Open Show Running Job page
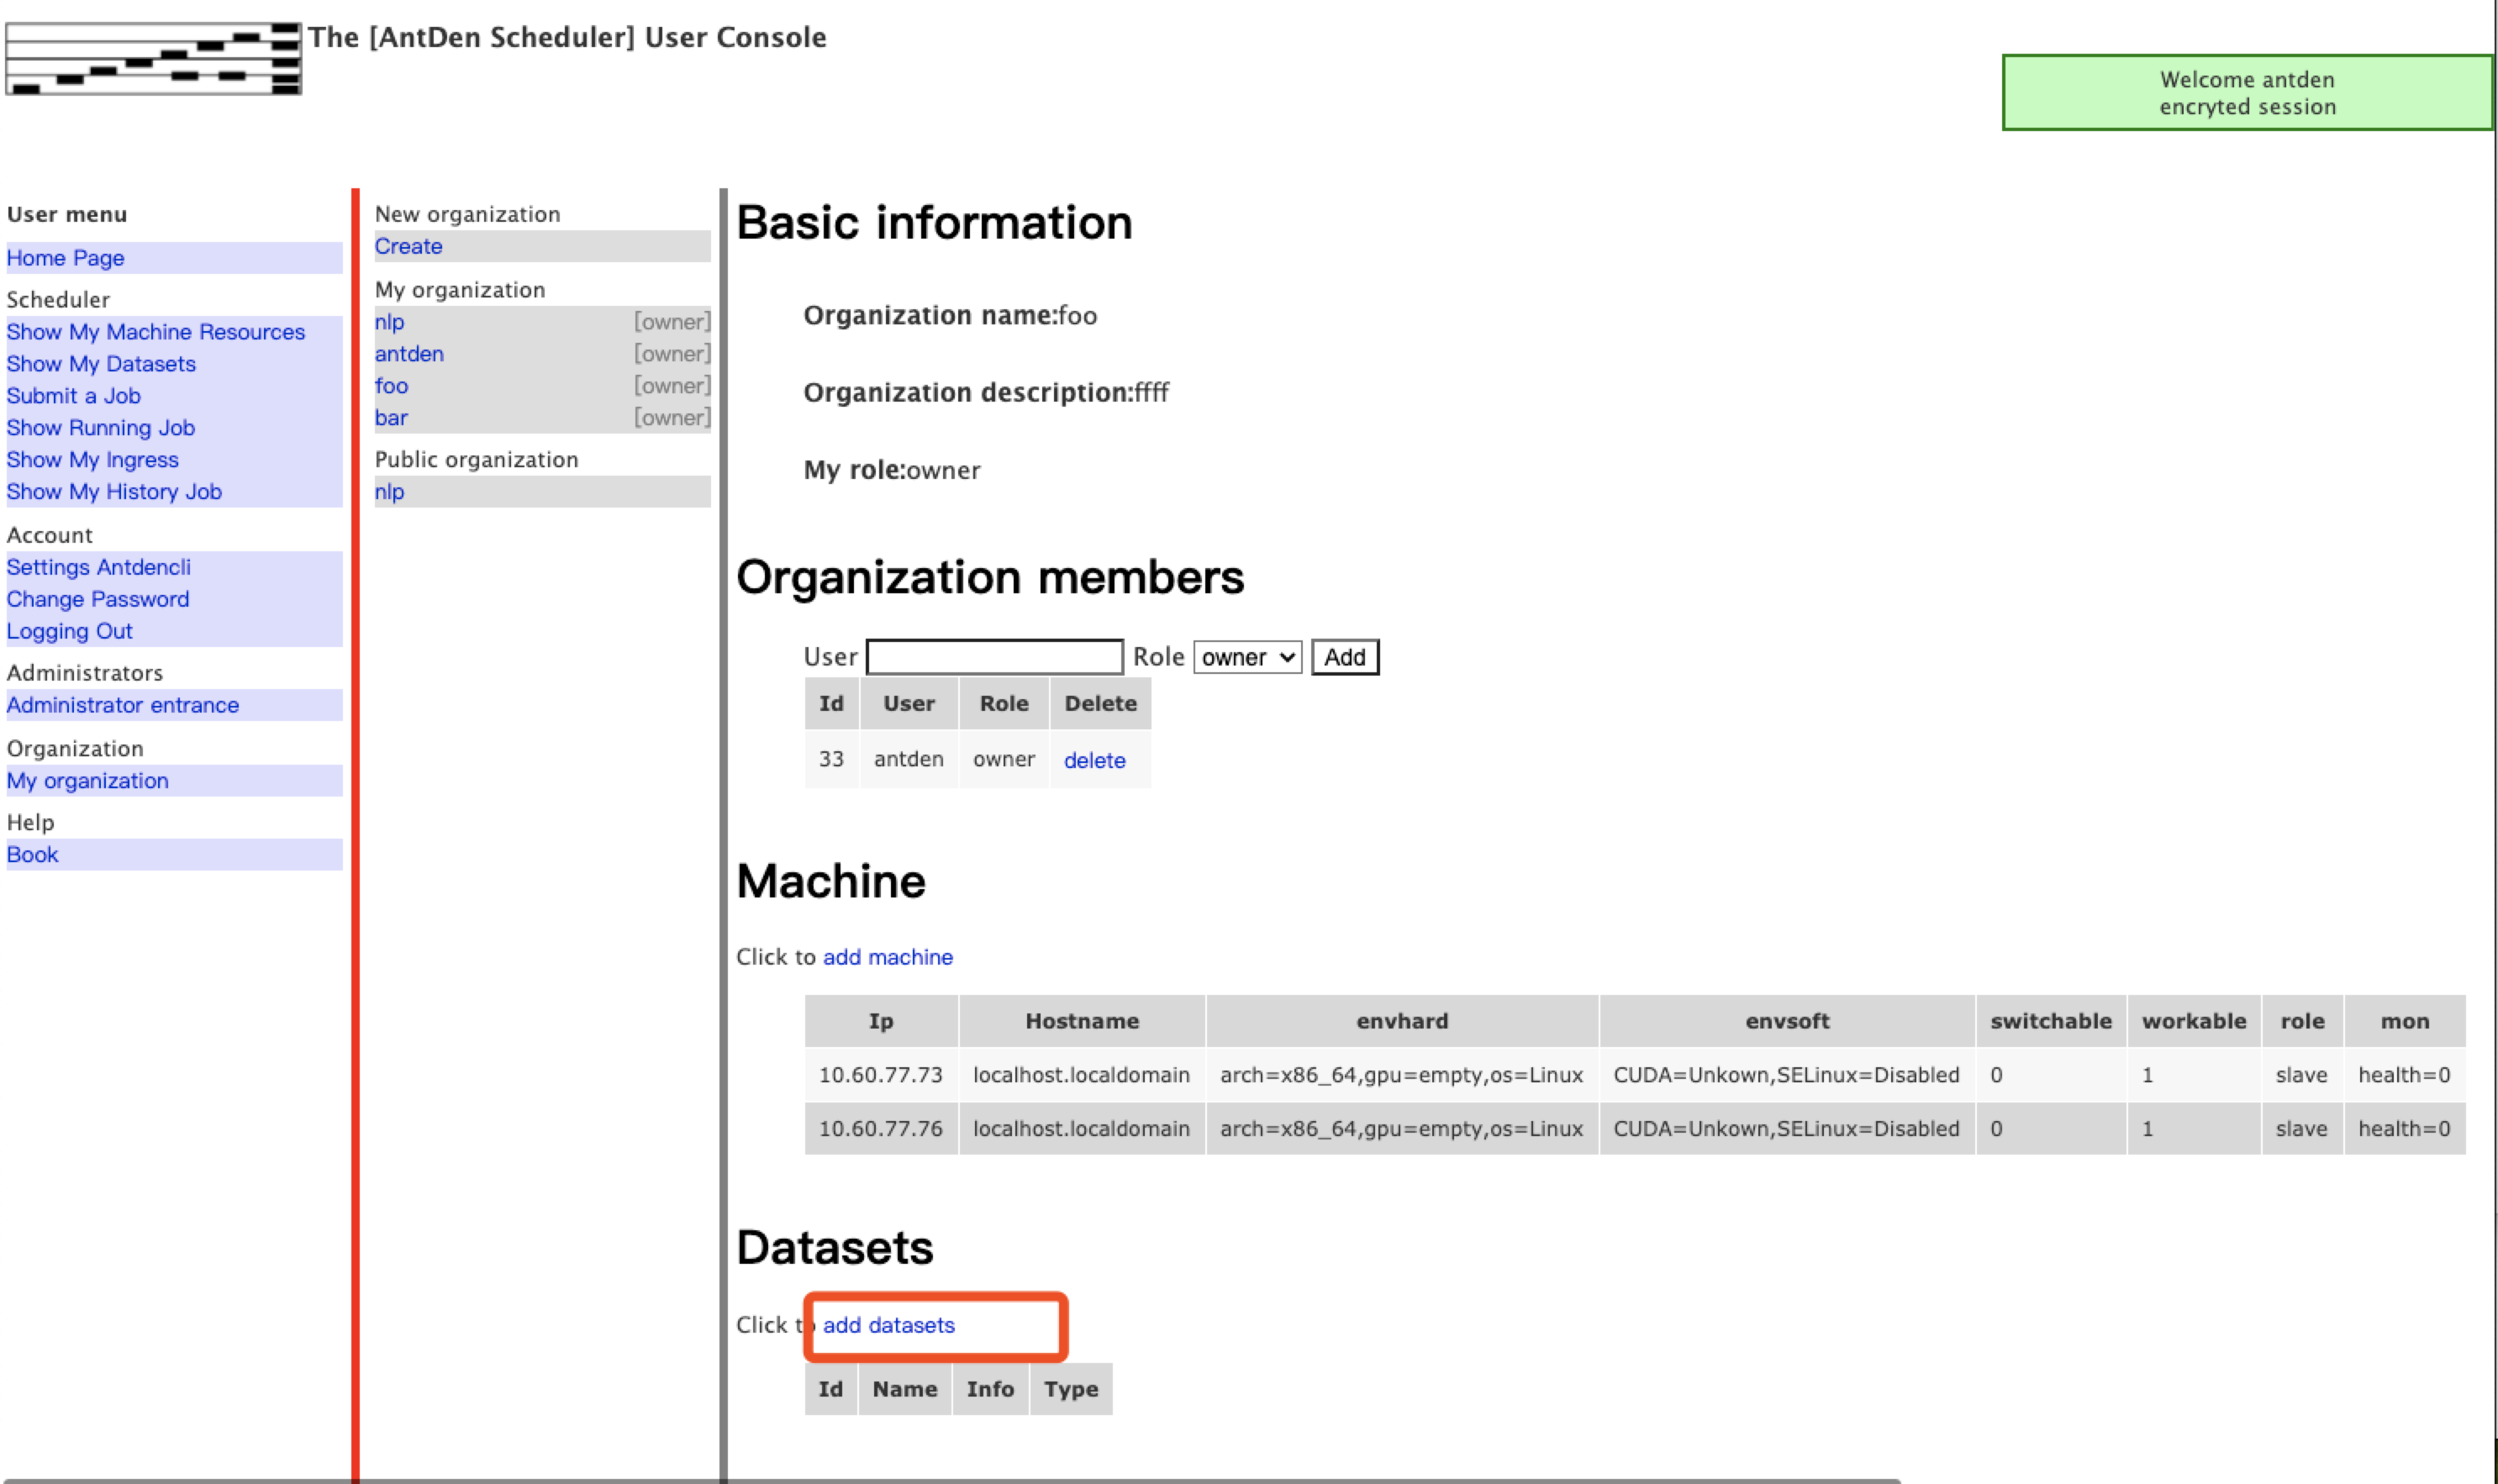 (101, 428)
